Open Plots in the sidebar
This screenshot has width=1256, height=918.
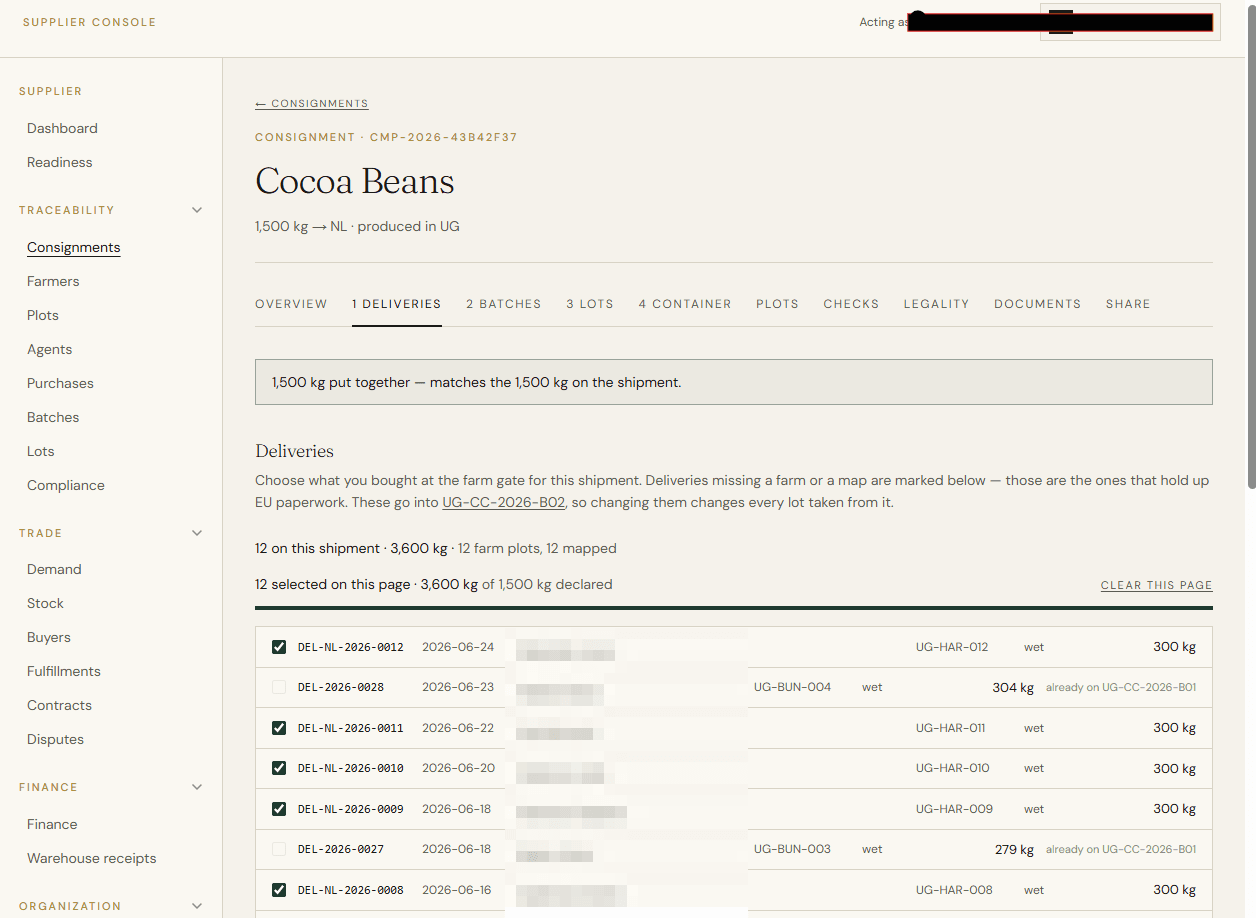(x=43, y=315)
